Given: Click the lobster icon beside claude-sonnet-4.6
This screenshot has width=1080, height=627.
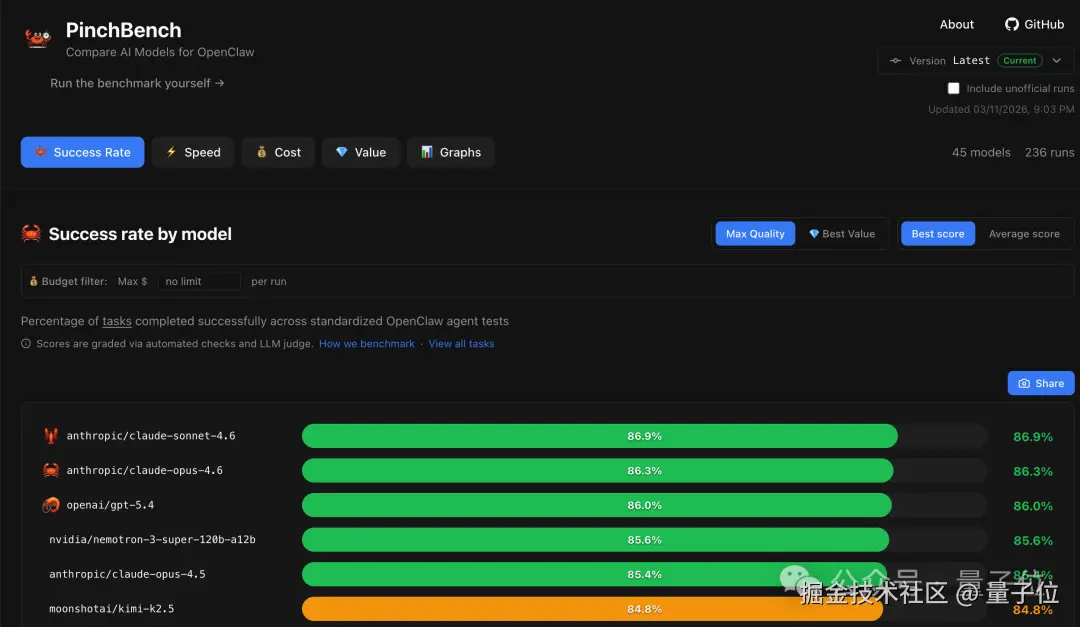Looking at the screenshot, I should [51, 435].
